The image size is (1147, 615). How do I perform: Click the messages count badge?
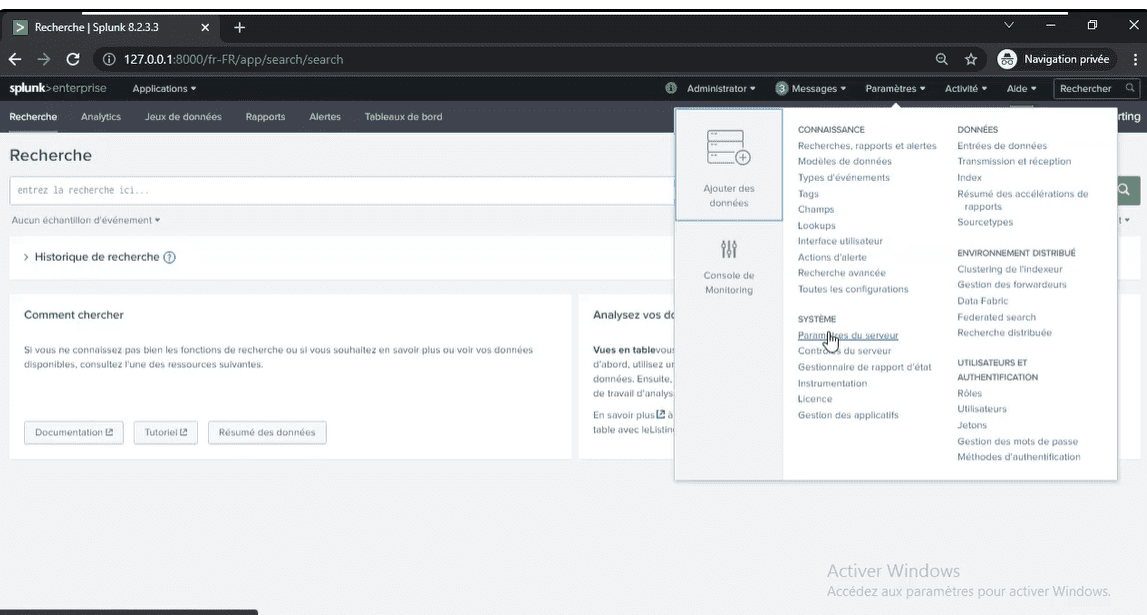tap(781, 88)
